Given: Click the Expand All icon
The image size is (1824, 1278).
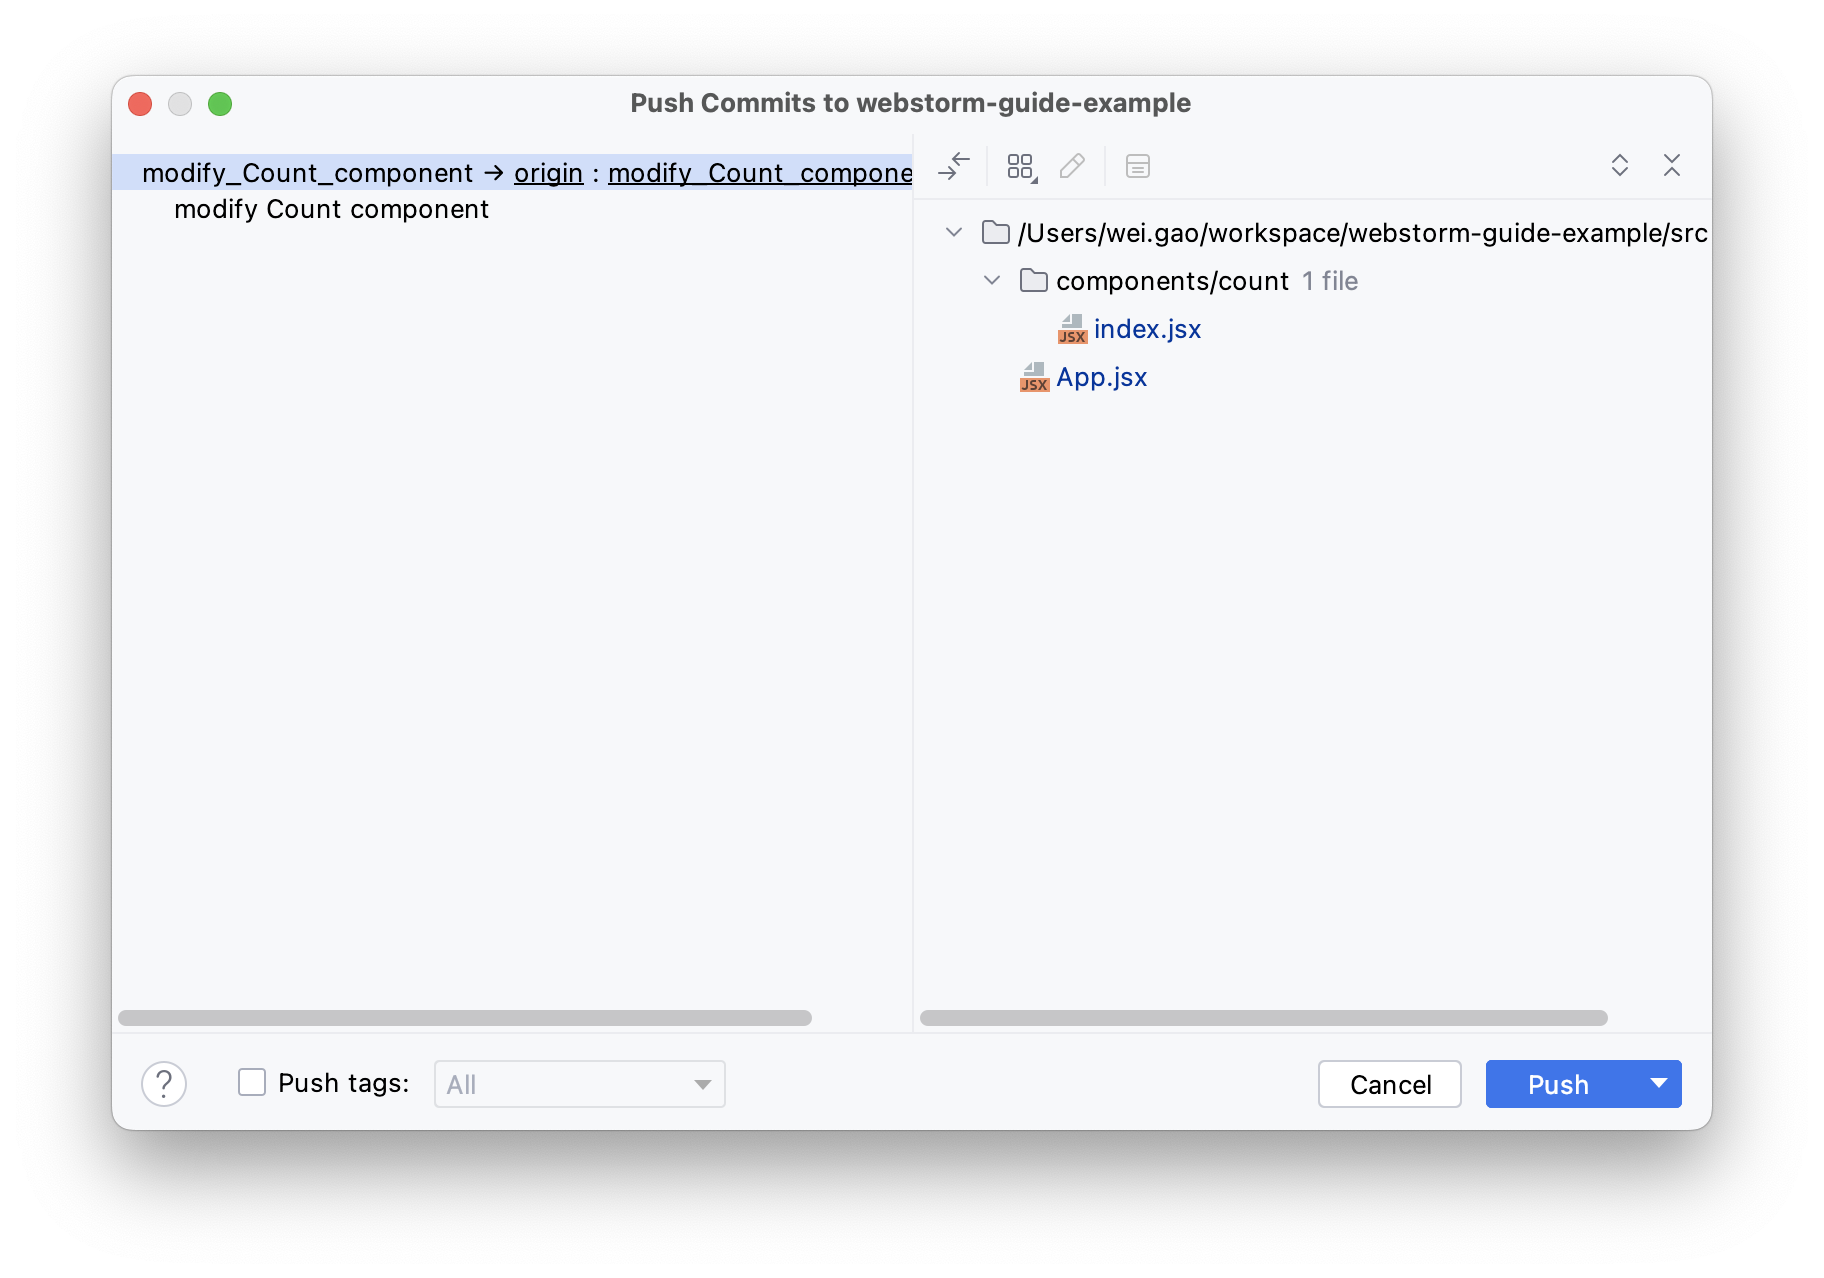Looking at the screenshot, I should [x=1619, y=166].
